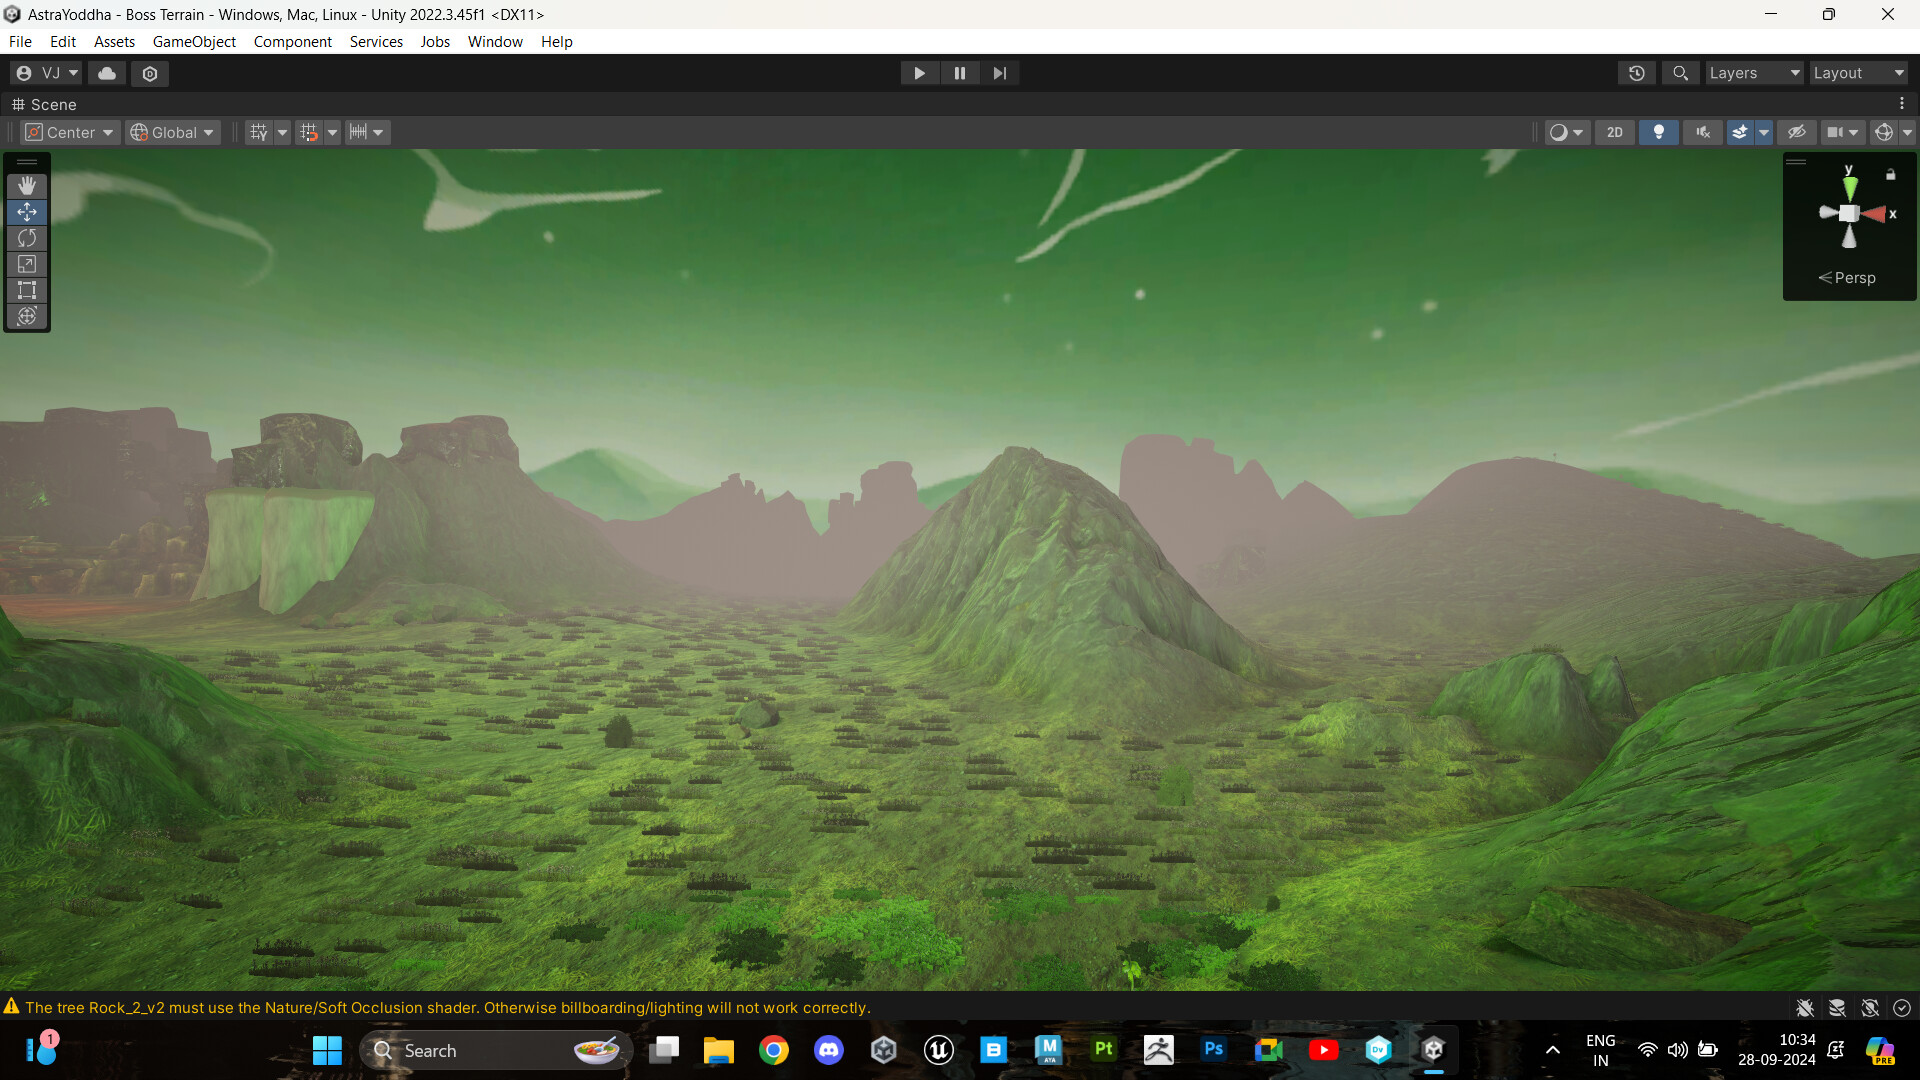Switch Persp projection label to orthographic

tap(1847, 278)
